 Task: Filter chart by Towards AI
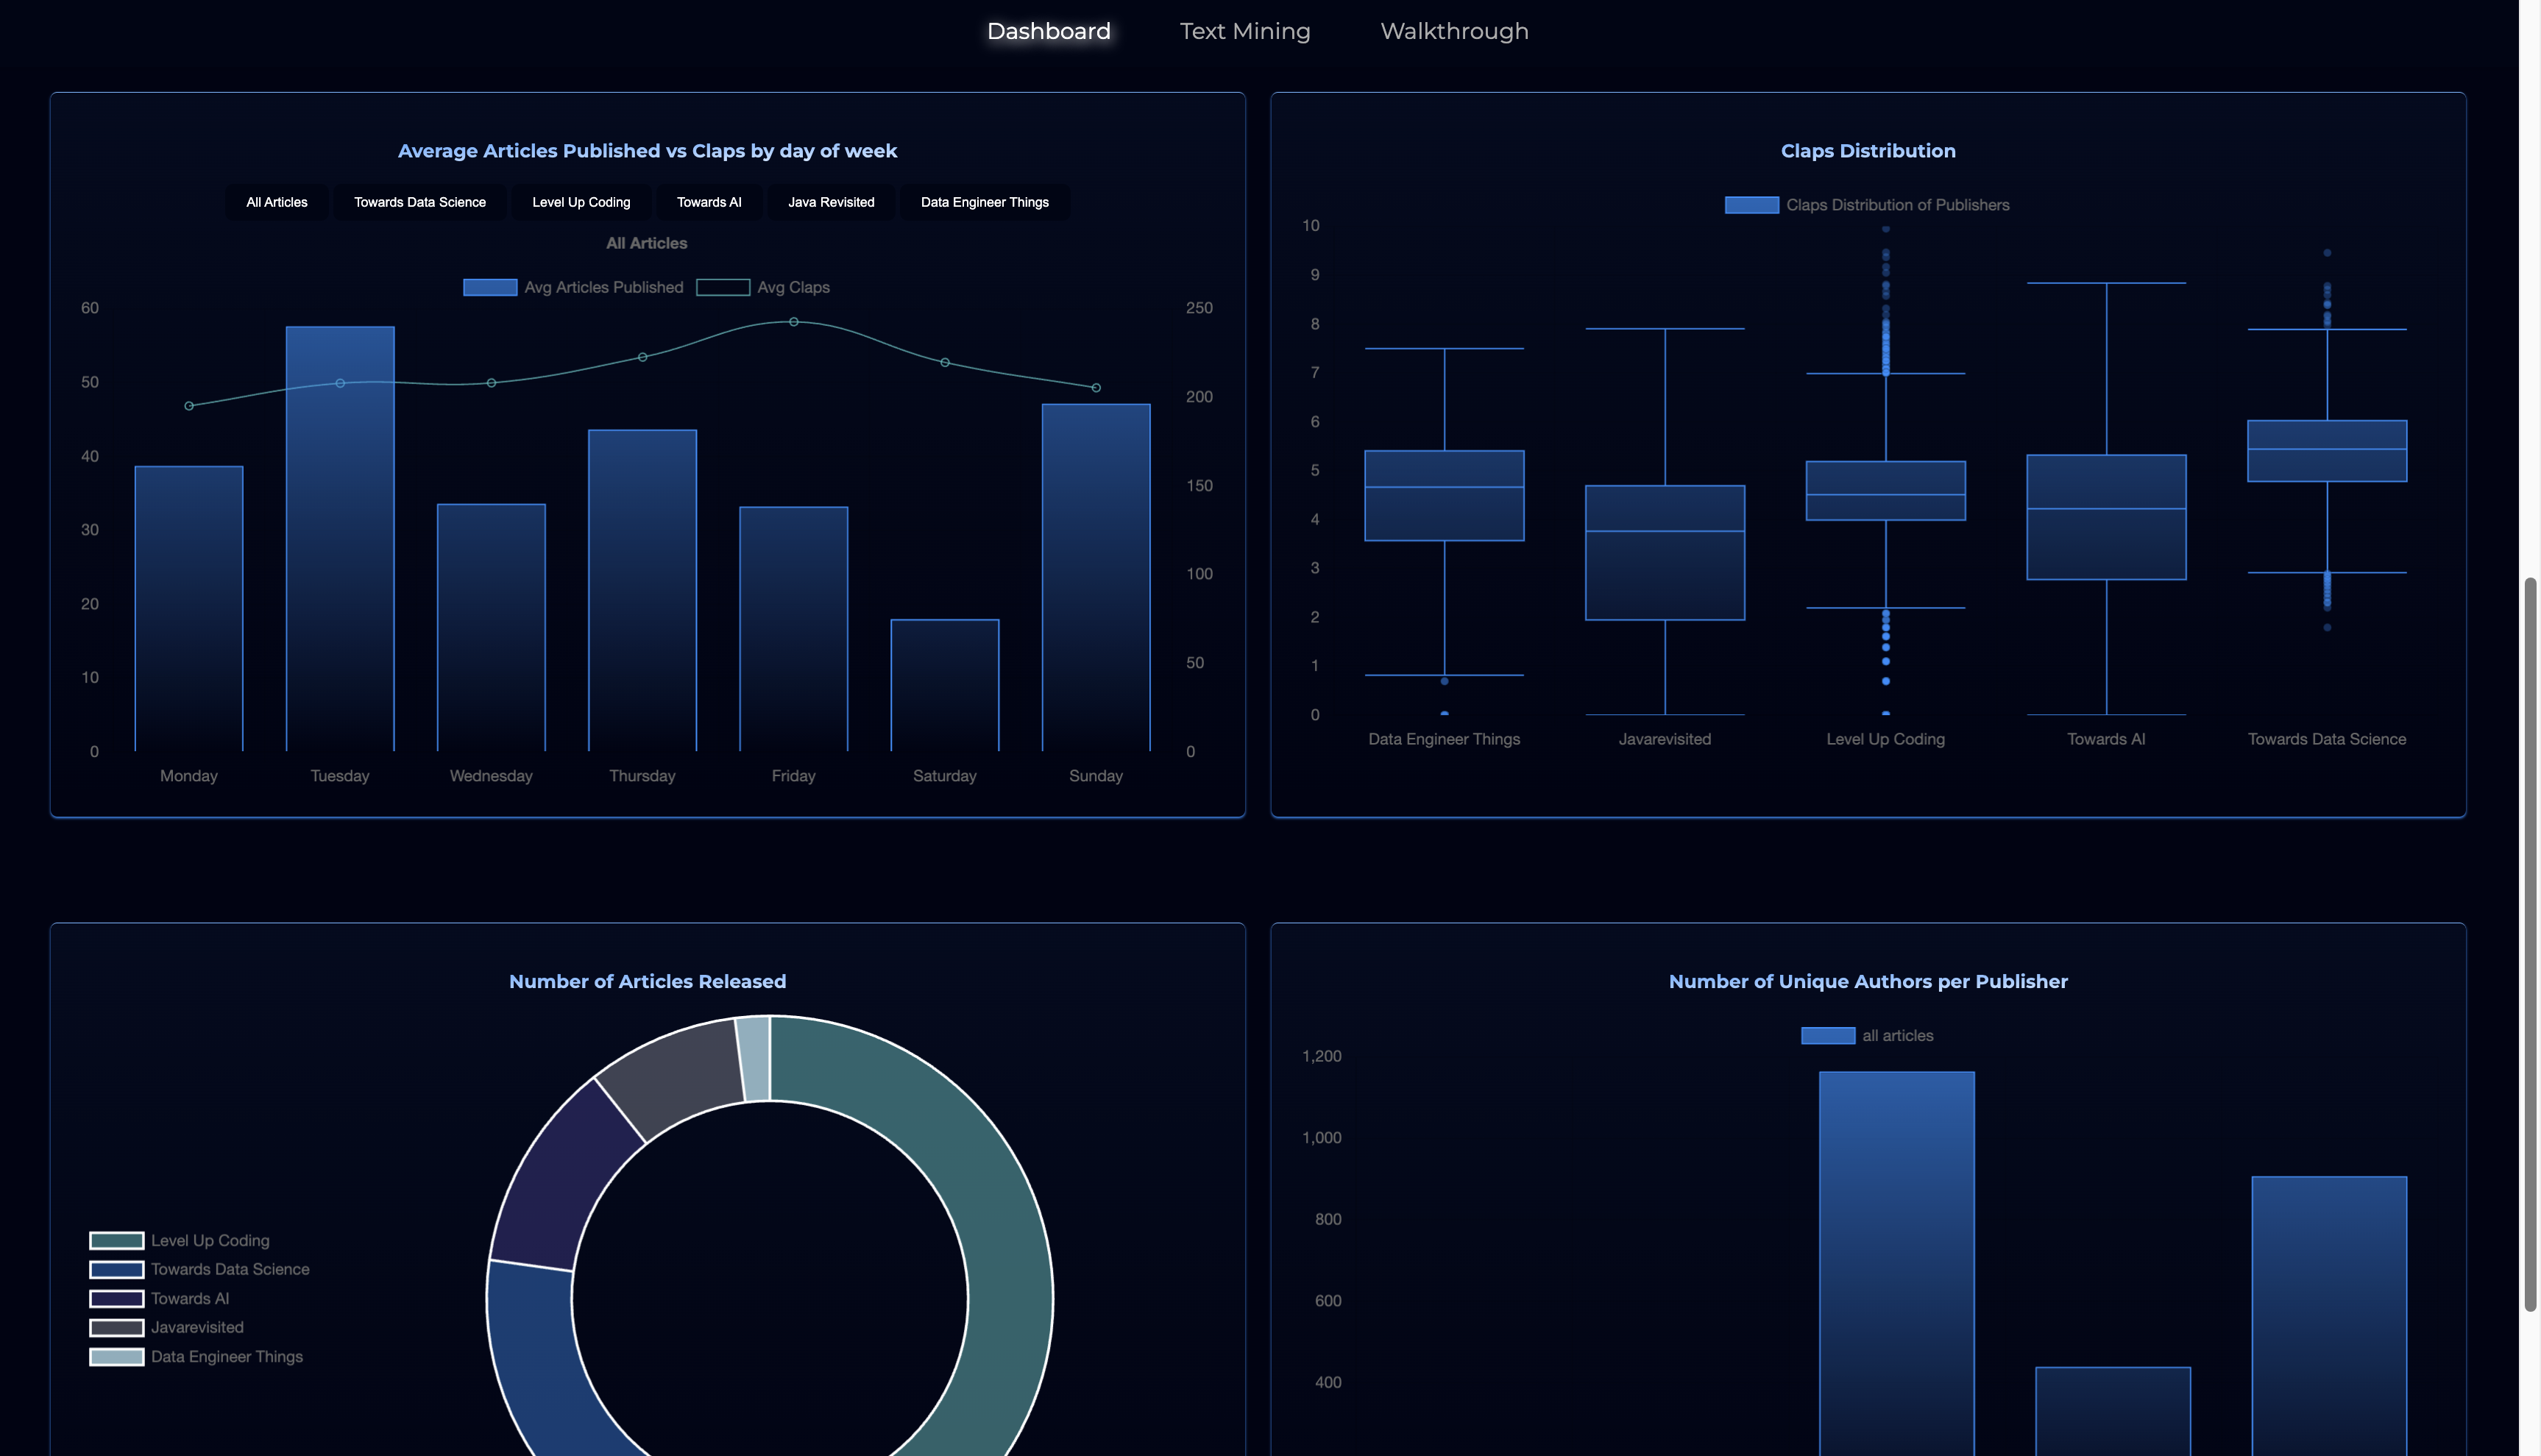coord(709,202)
